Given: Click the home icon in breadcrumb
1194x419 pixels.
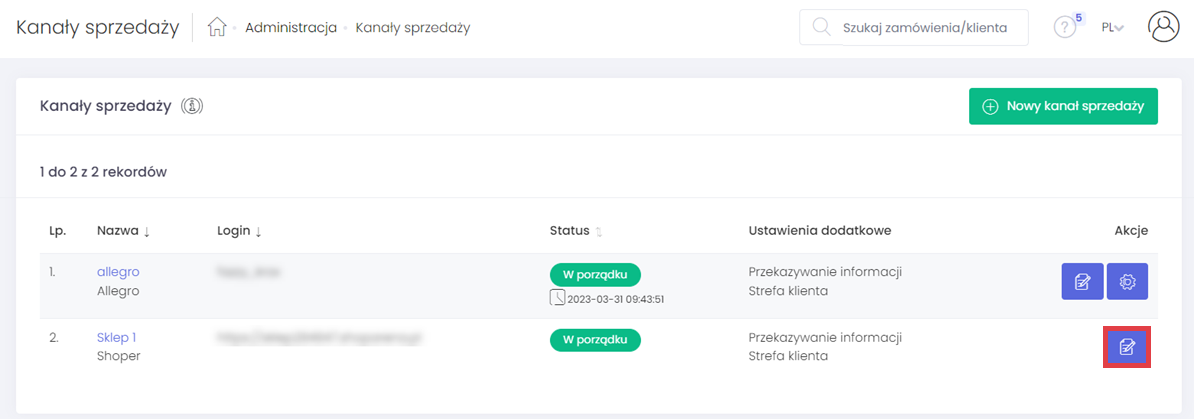Looking at the screenshot, I should (x=217, y=28).
